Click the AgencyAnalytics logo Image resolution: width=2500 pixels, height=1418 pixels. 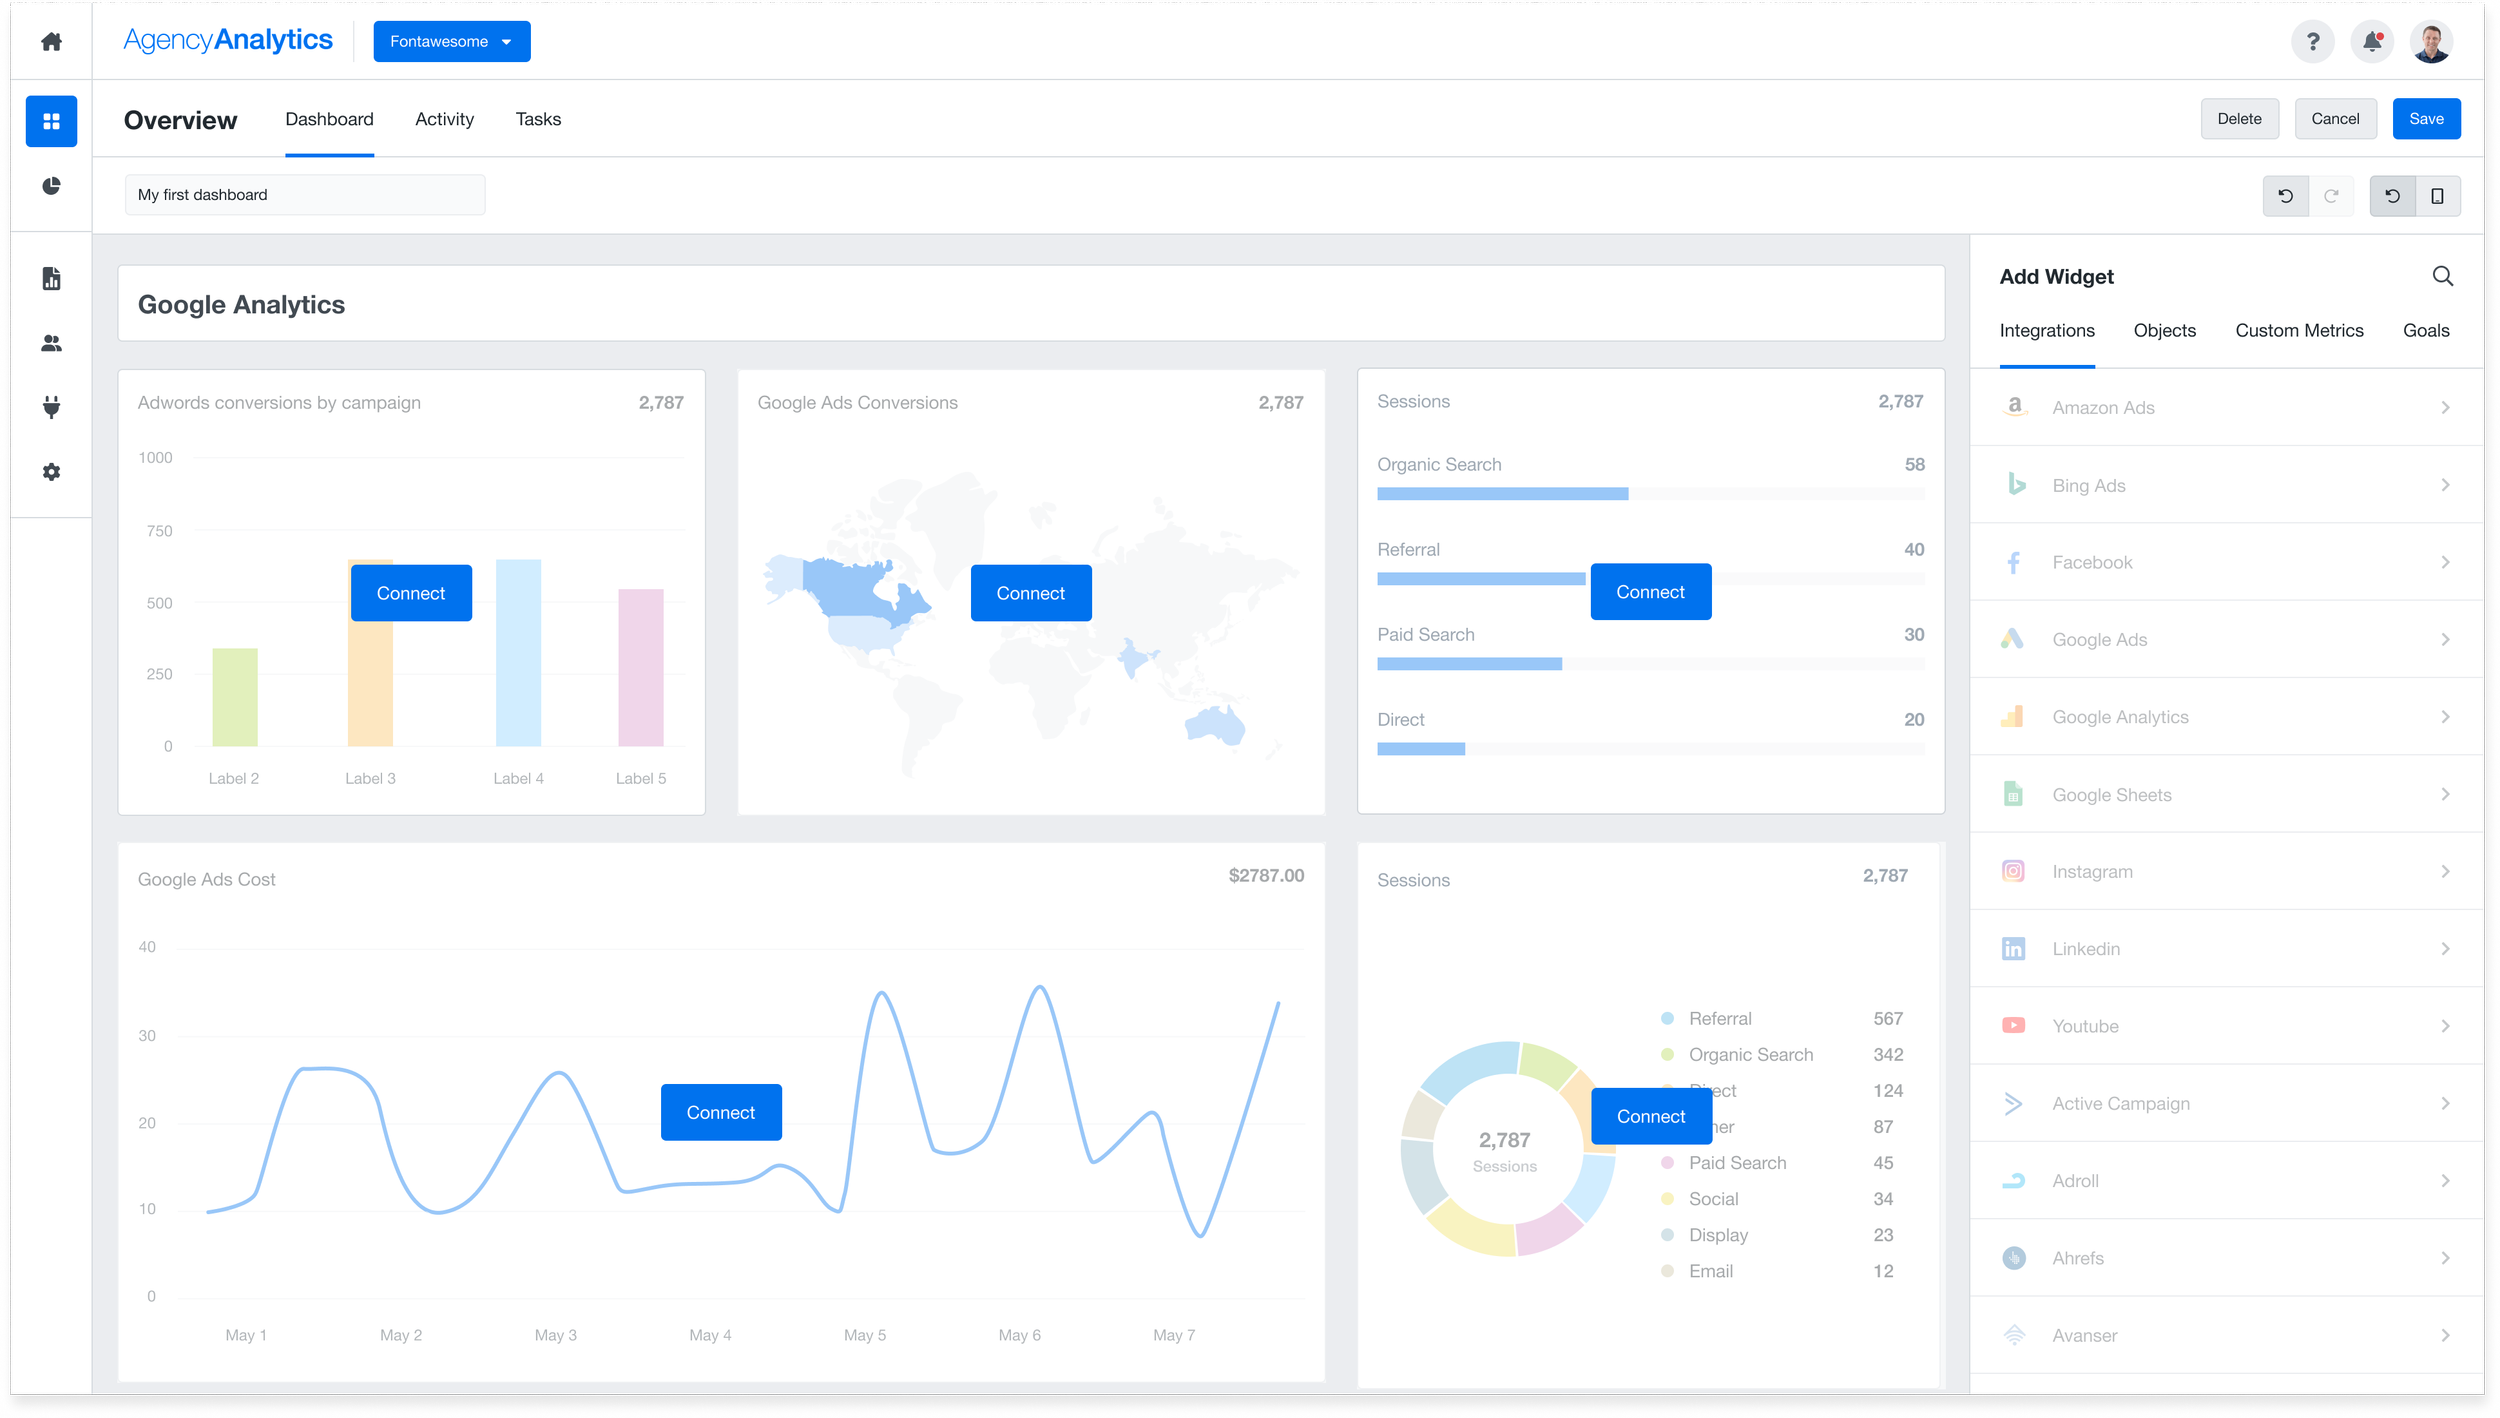[228, 41]
